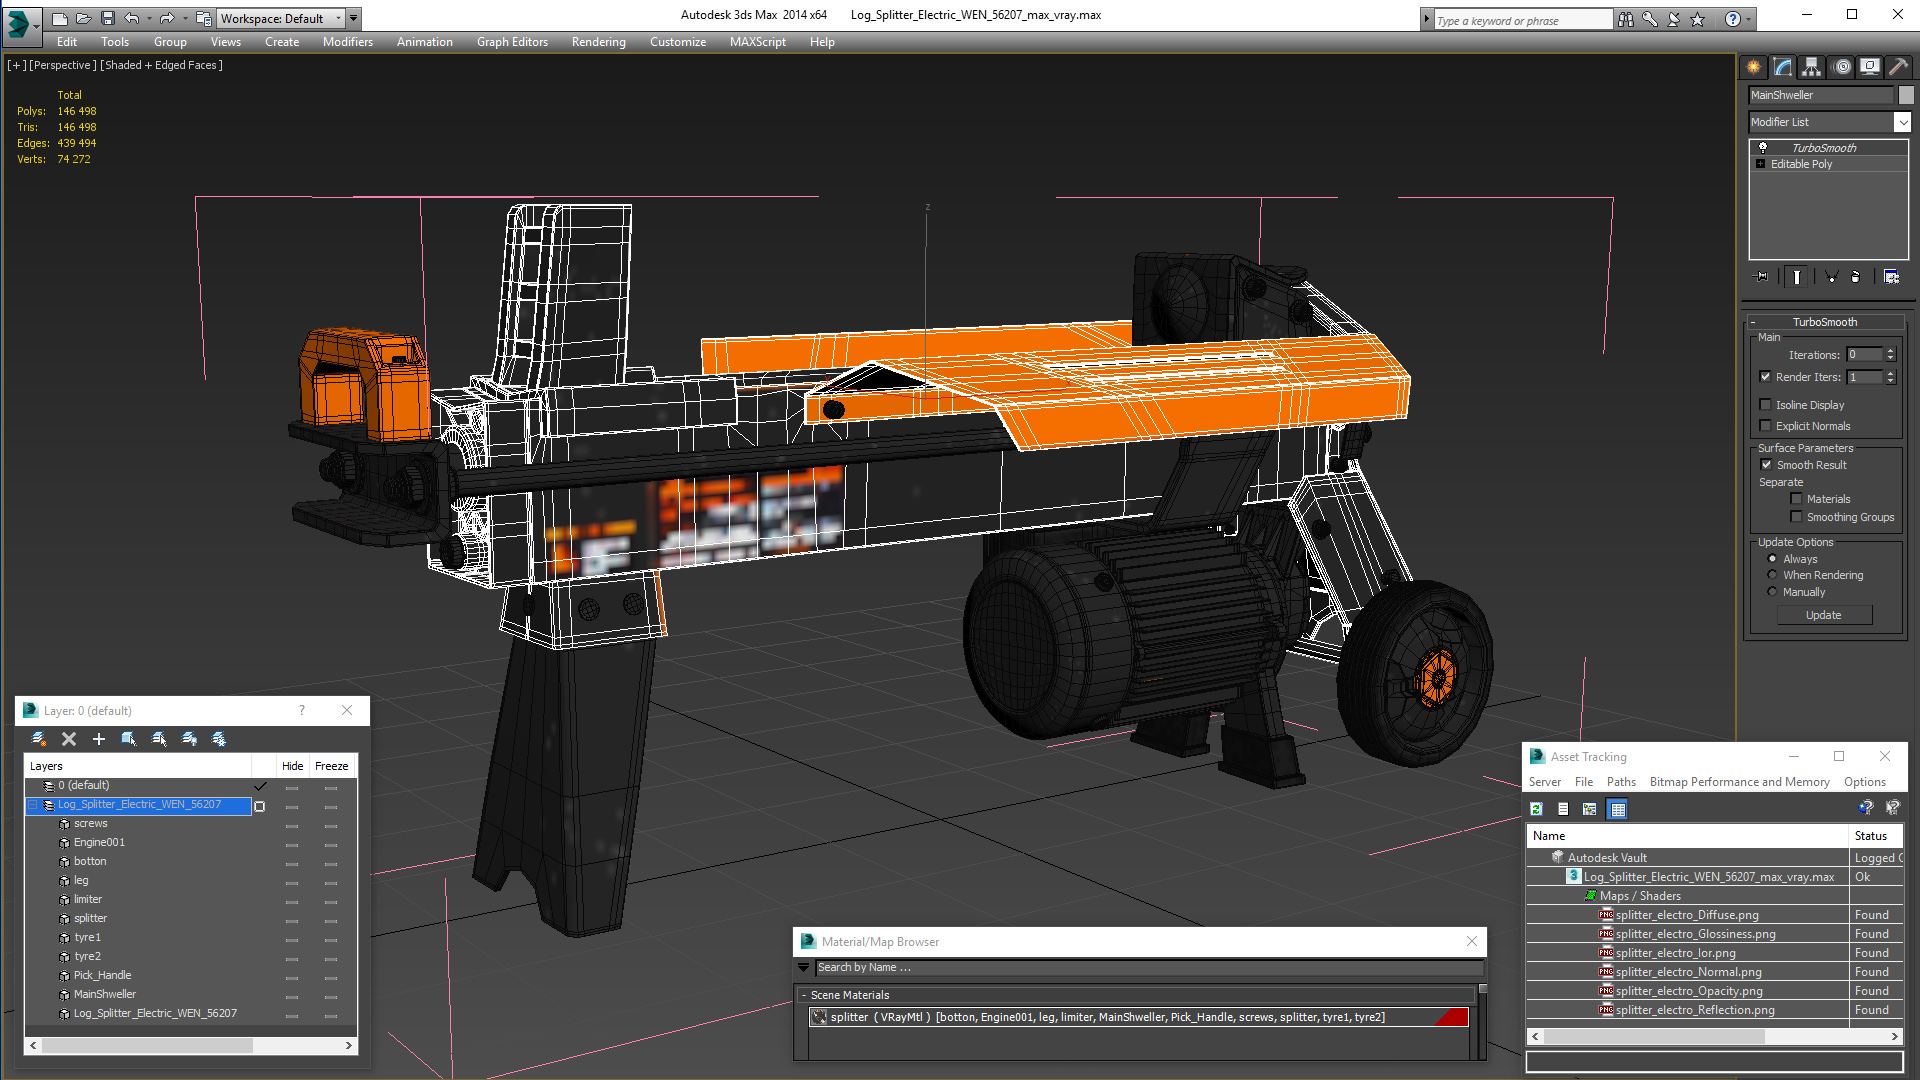Screen dimensions: 1920x1080
Task: Select the Always update option
Action: [x=1772, y=559]
